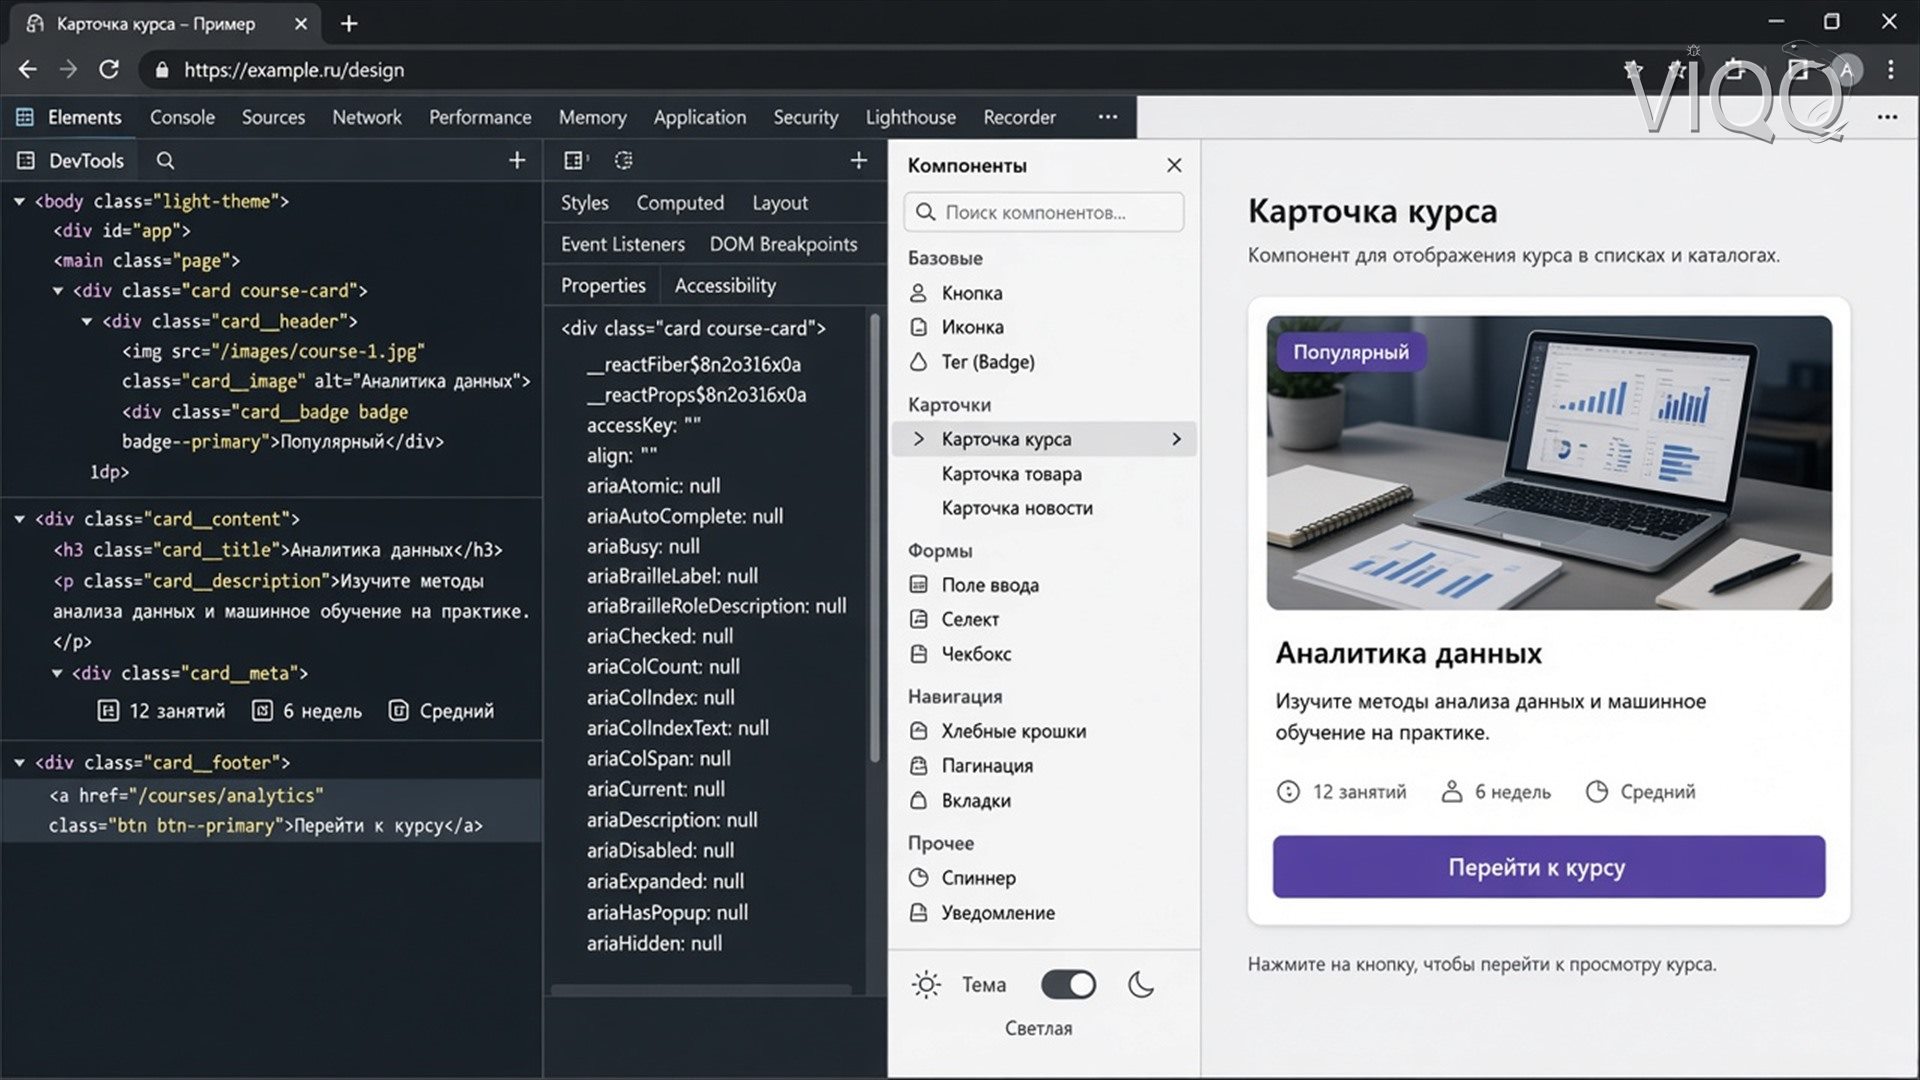Click the plus icon above the Styles pane
The image size is (1920, 1080).
(858, 160)
